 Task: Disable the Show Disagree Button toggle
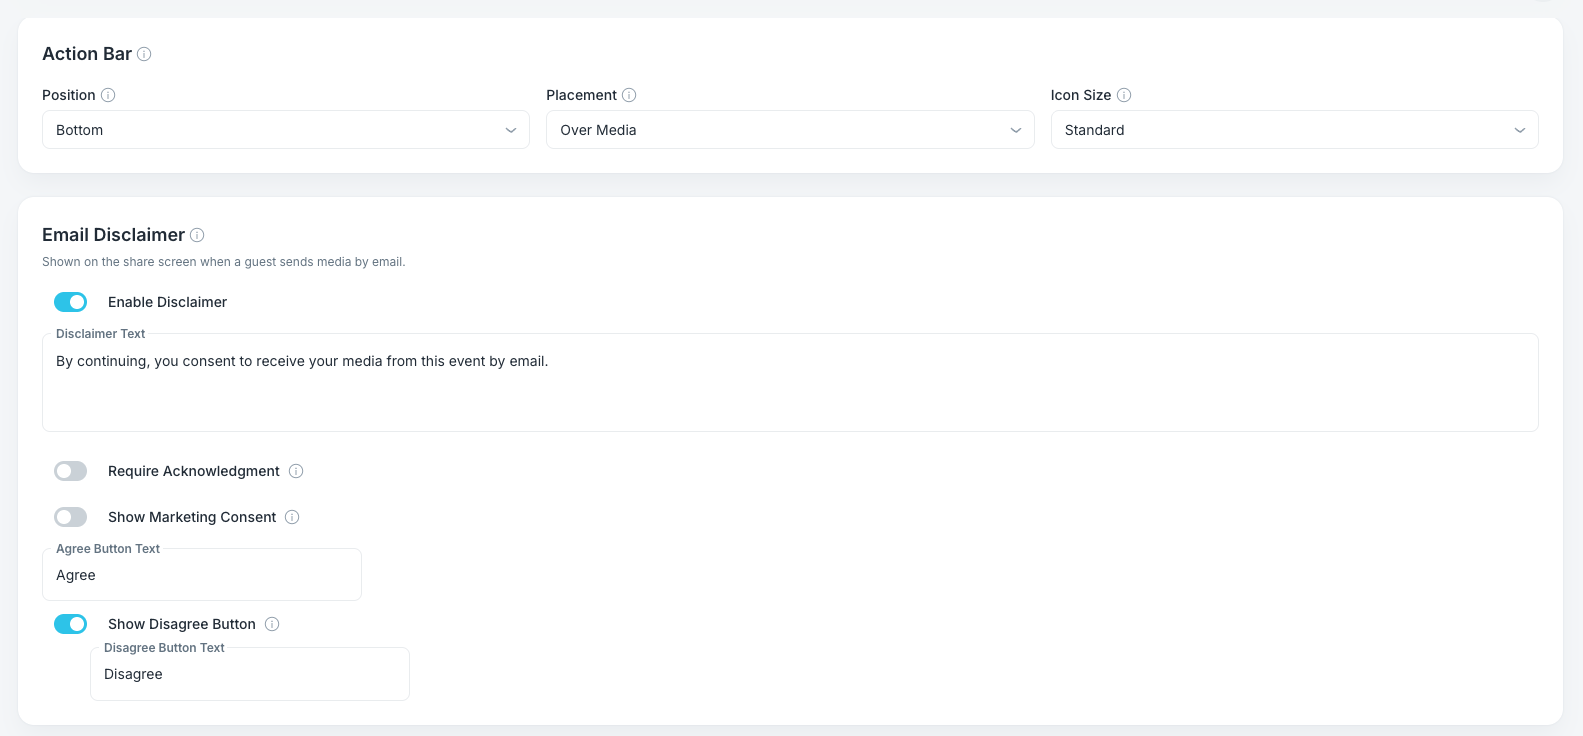pyautogui.click(x=71, y=624)
